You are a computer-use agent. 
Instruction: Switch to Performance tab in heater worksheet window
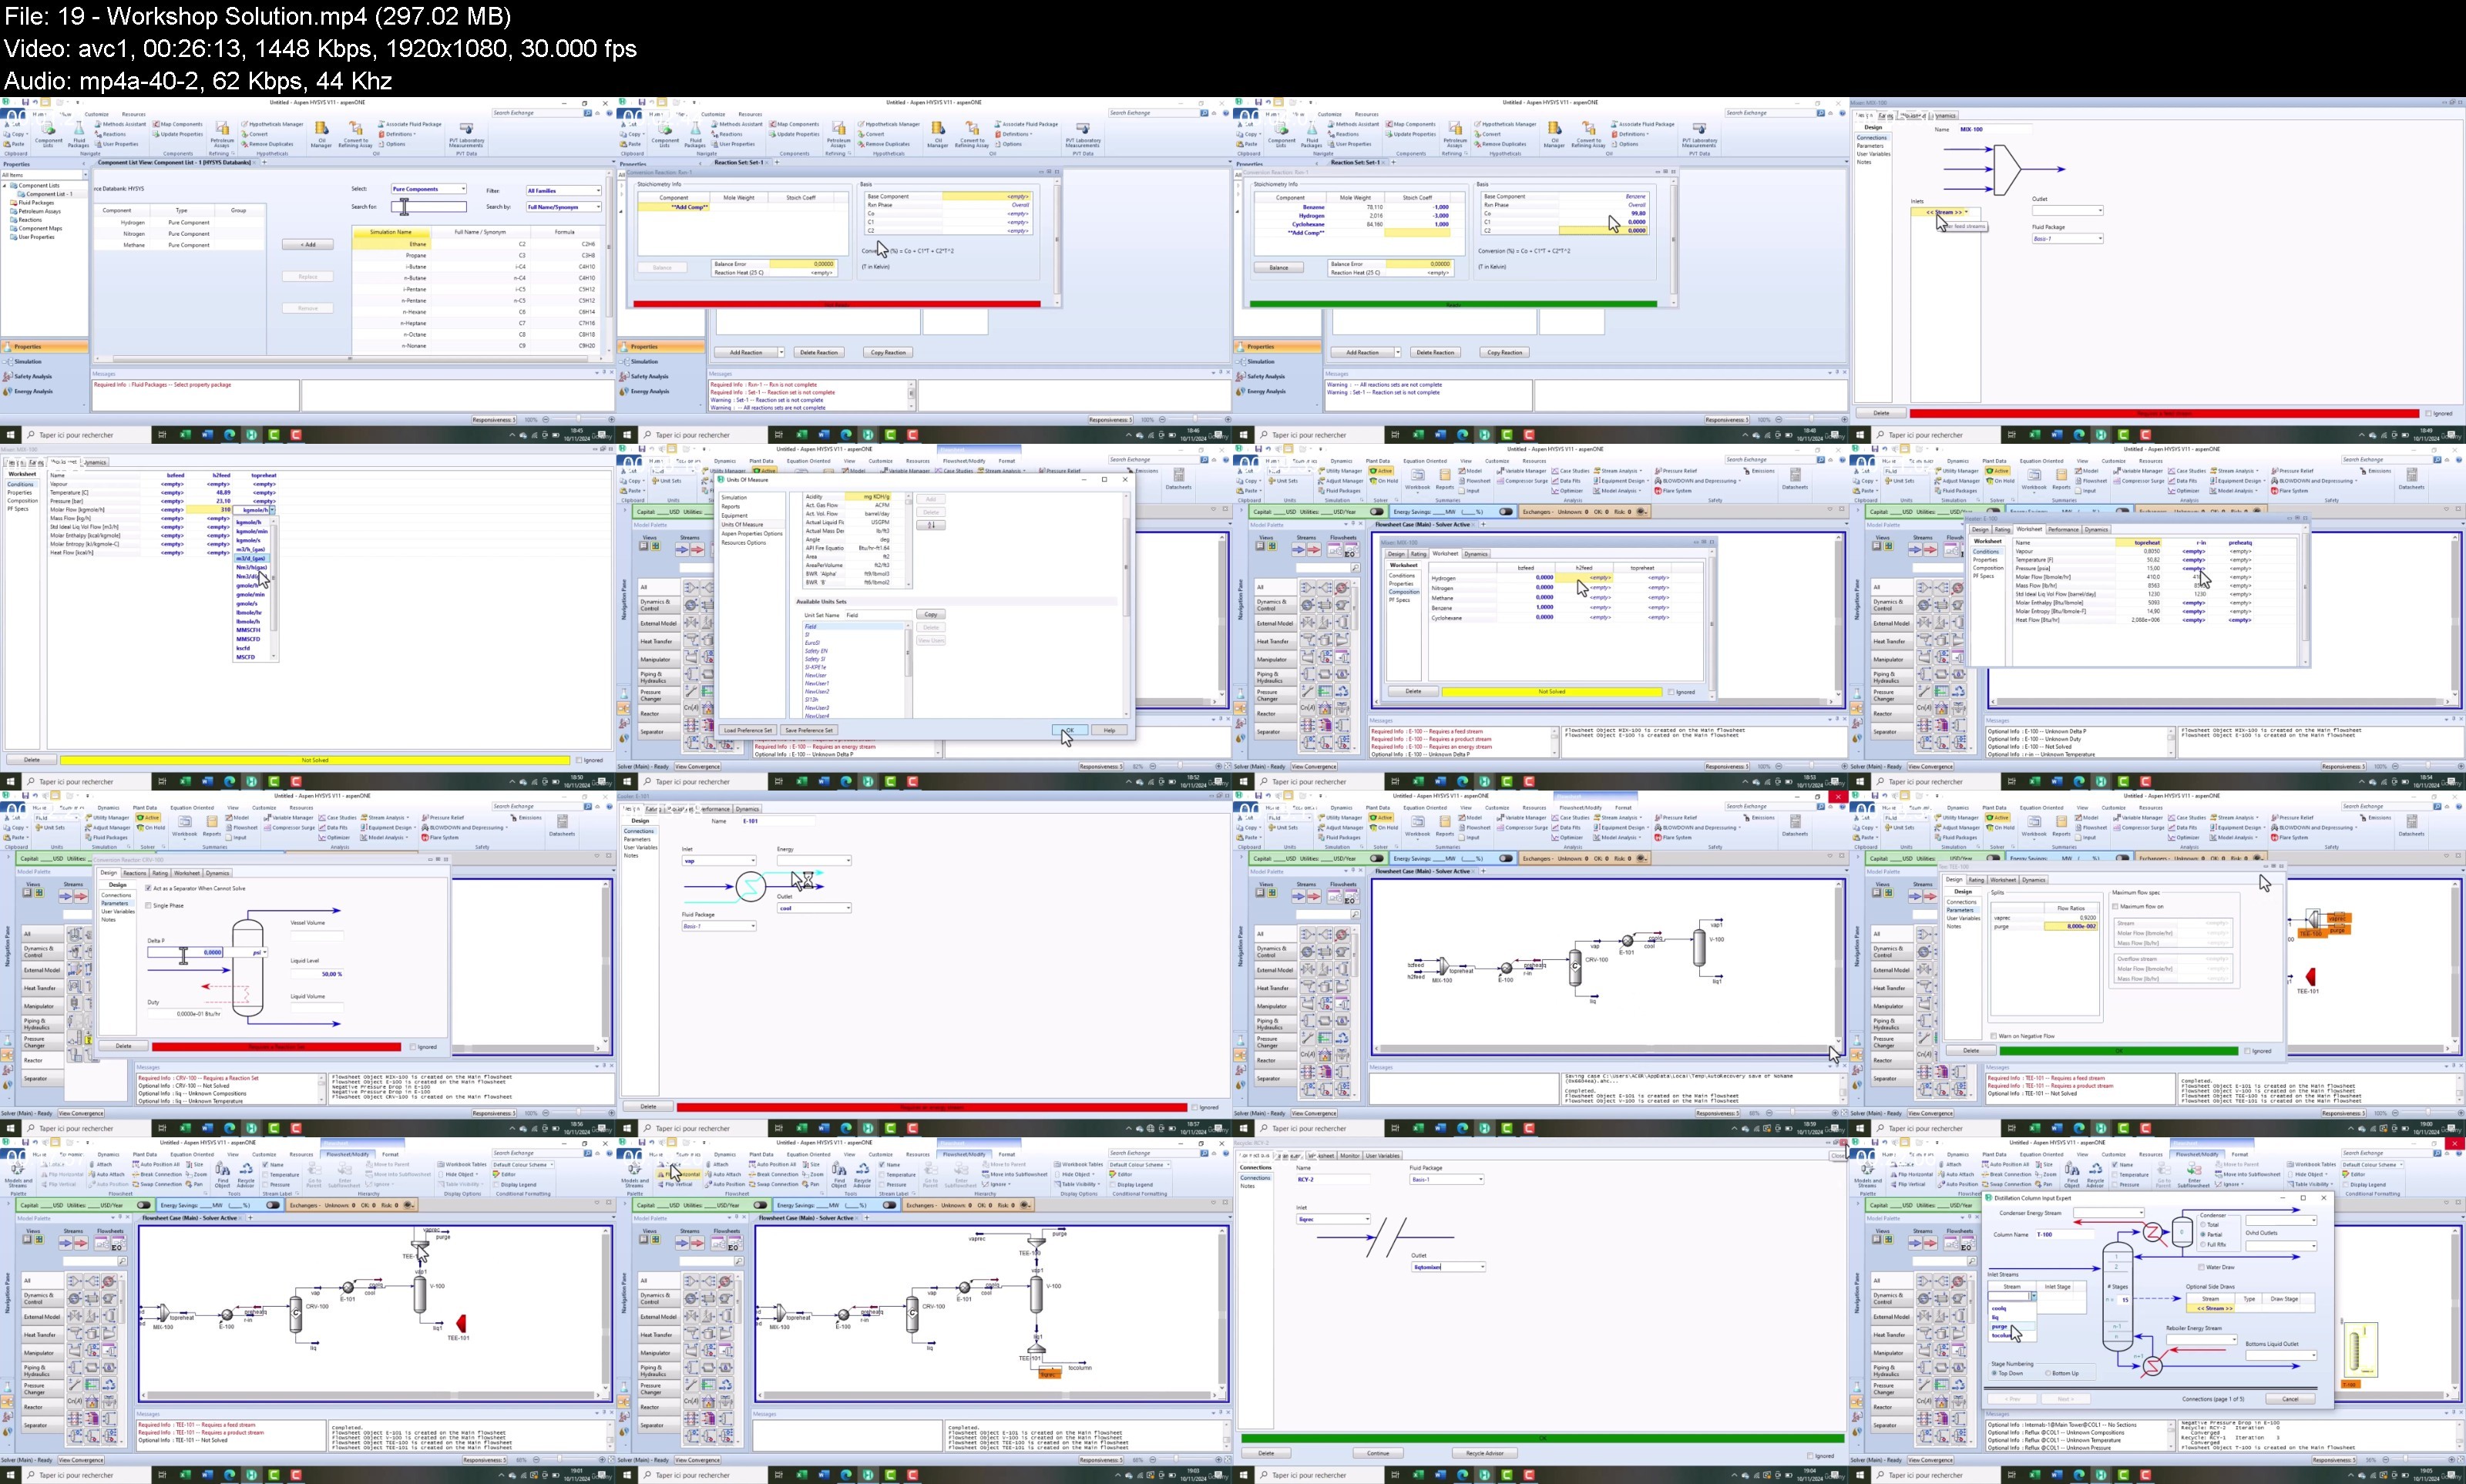[2063, 529]
